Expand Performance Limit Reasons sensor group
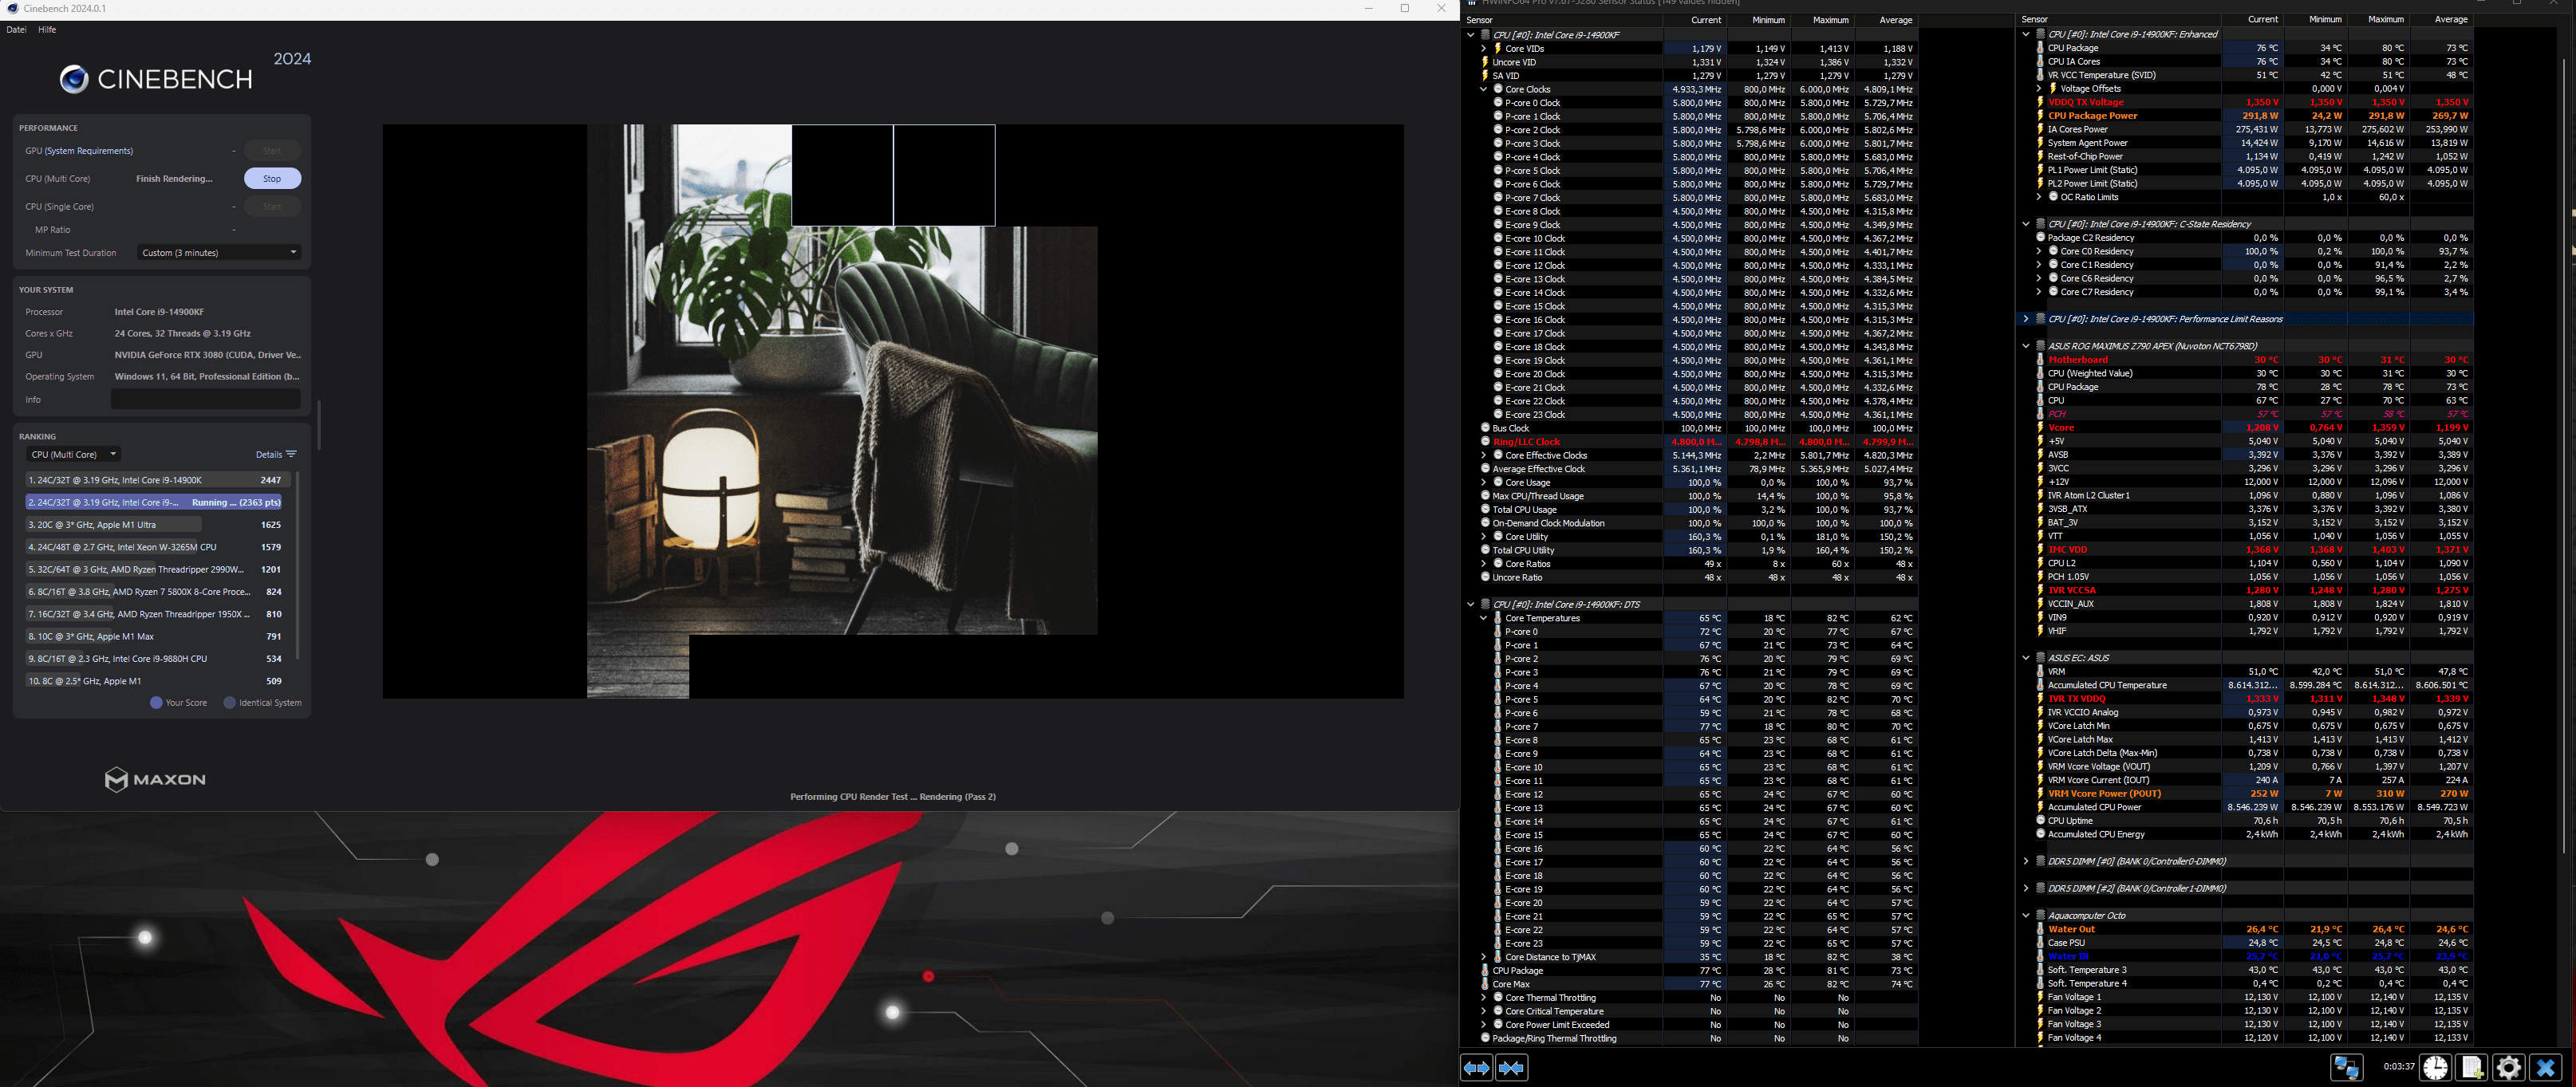The width and height of the screenshot is (2576, 1087). click(x=2026, y=319)
